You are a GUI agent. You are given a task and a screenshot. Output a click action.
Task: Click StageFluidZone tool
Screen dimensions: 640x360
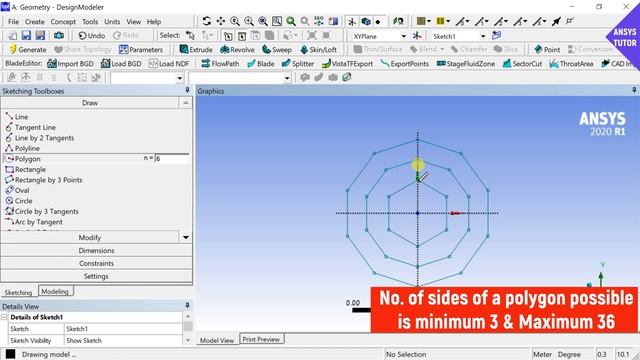(x=465, y=64)
